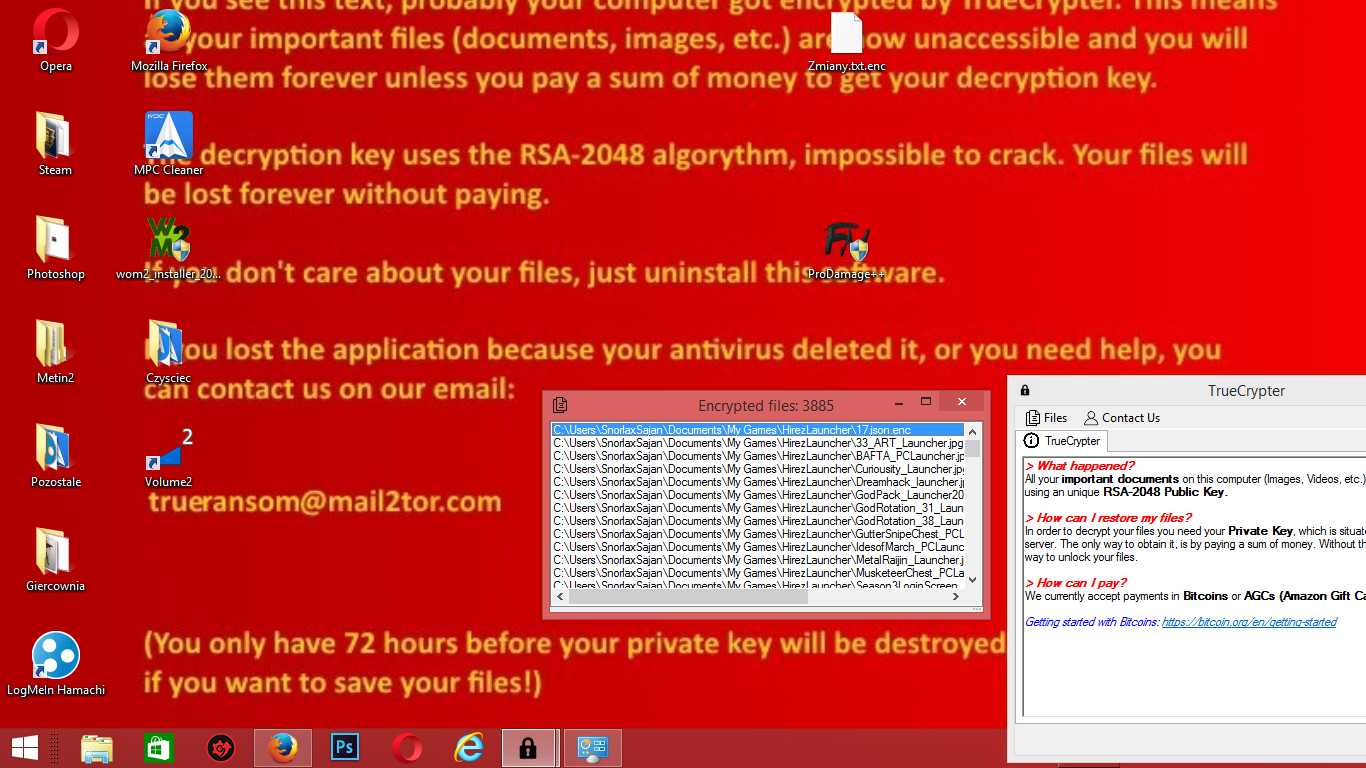Select the Dreamhack_launcher file row
The height and width of the screenshot is (768, 1366).
pos(758,482)
